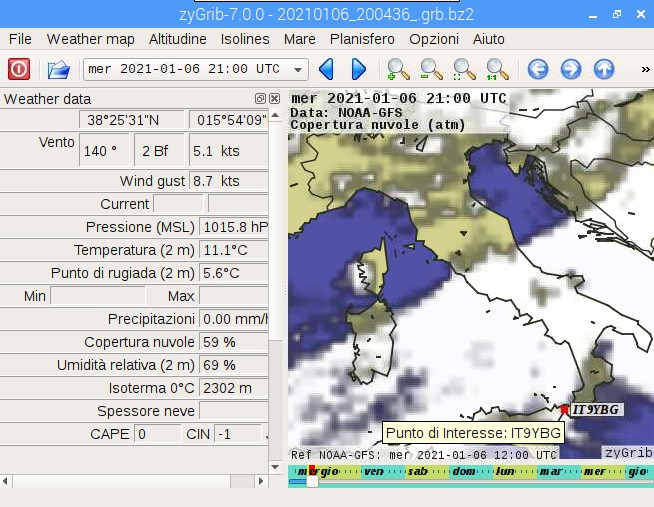Expand the toolbar overflow chevron
This screenshot has height=507, width=654.
point(645,70)
